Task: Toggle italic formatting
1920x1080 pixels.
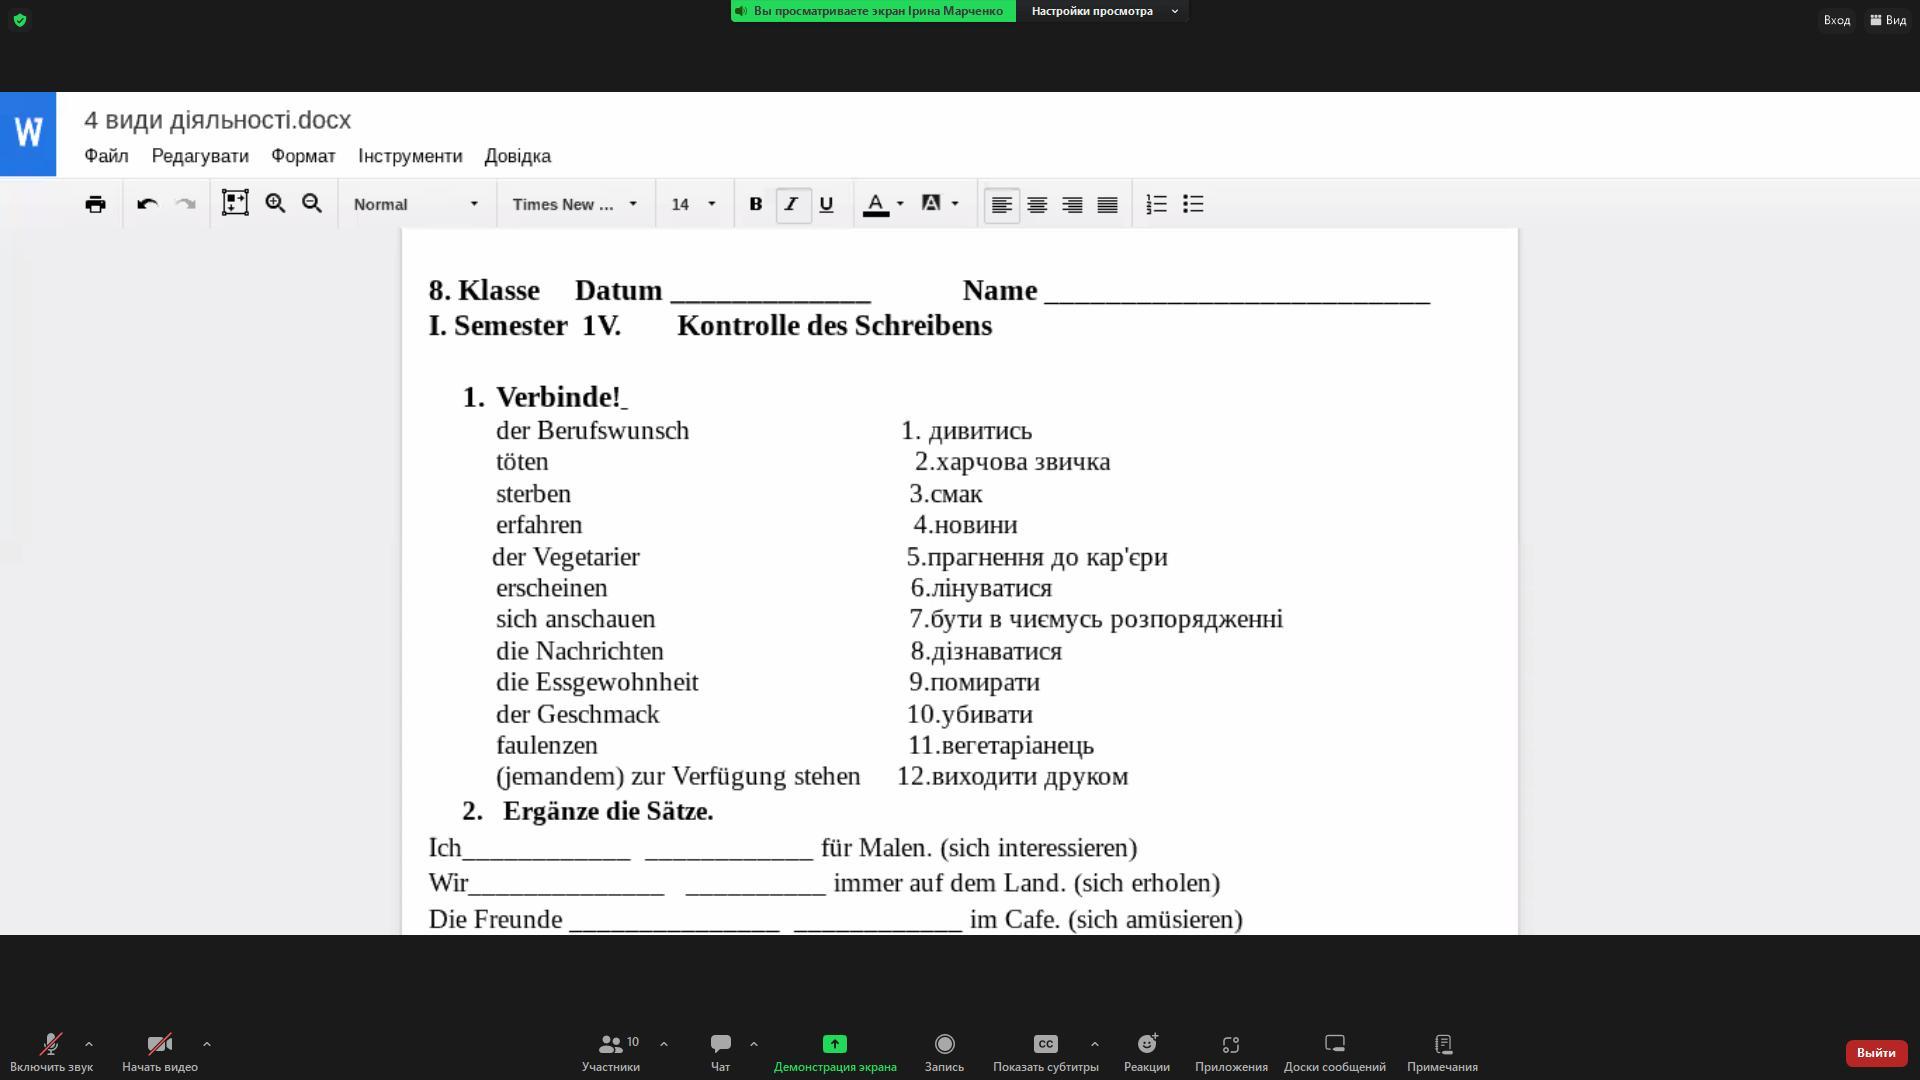Action: 791,204
